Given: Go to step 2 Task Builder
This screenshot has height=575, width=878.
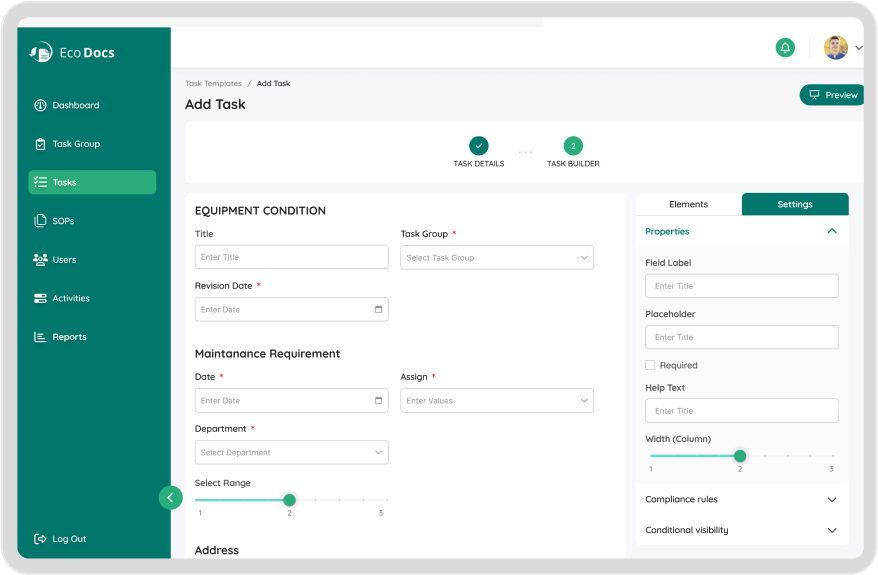Looking at the screenshot, I should click(573, 146).
